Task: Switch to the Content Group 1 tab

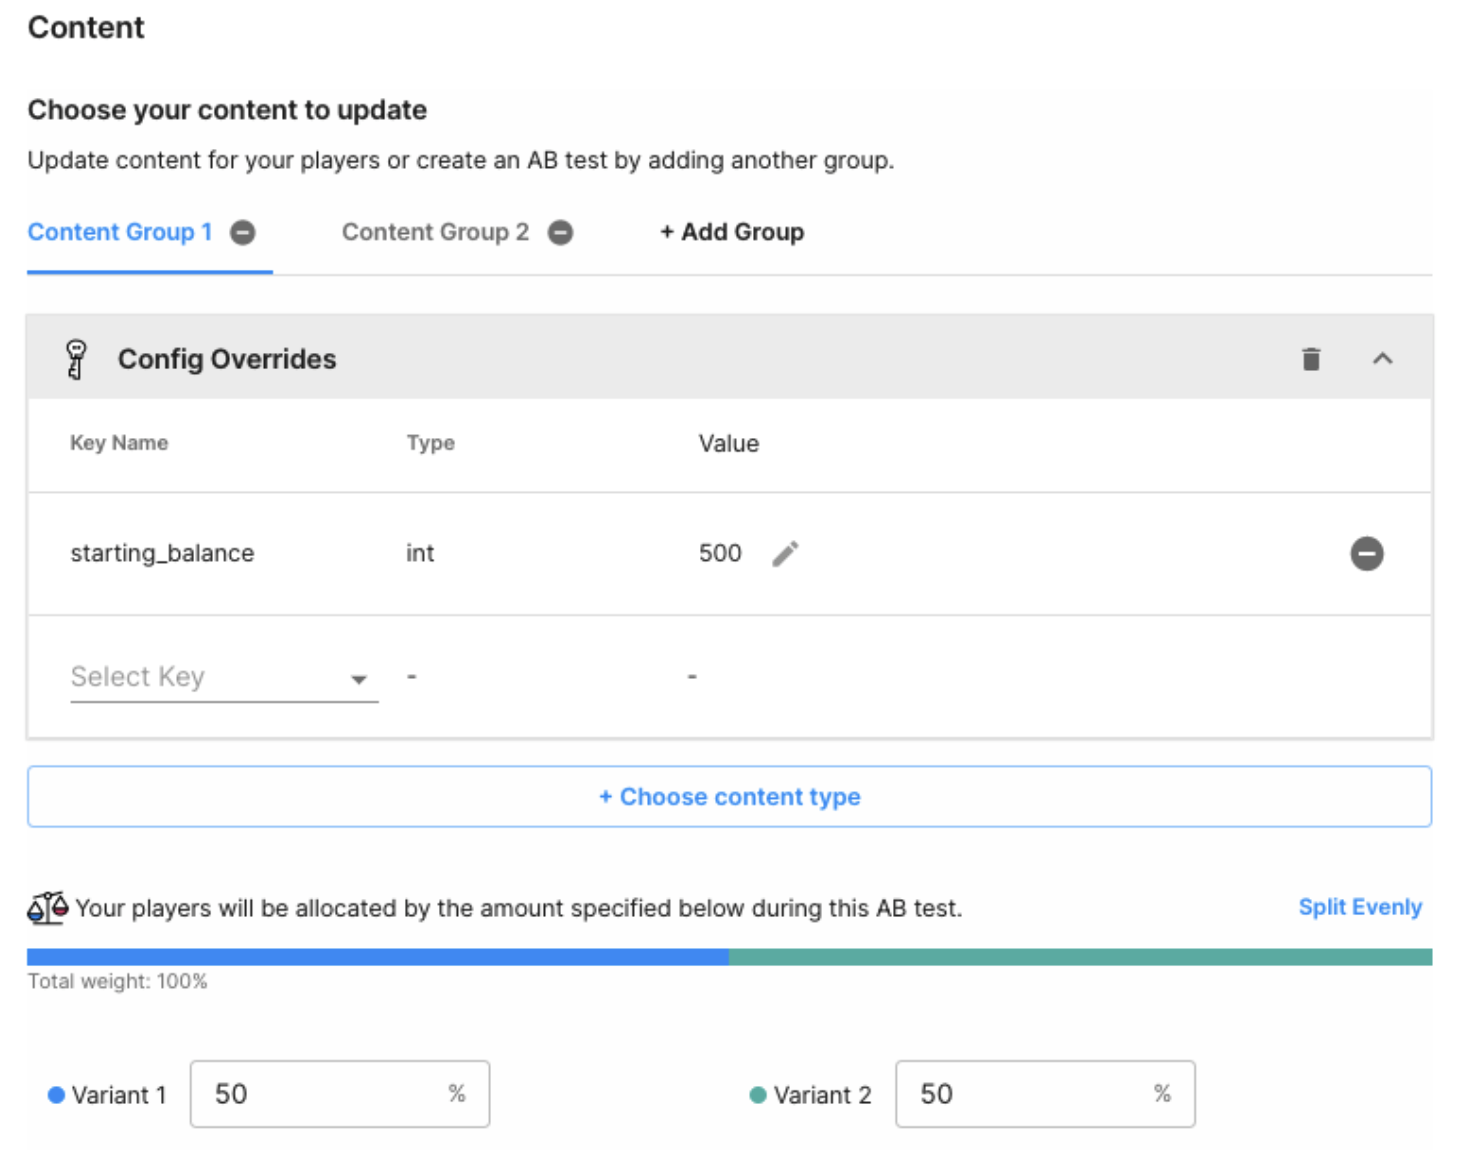Action: point(120,233)
